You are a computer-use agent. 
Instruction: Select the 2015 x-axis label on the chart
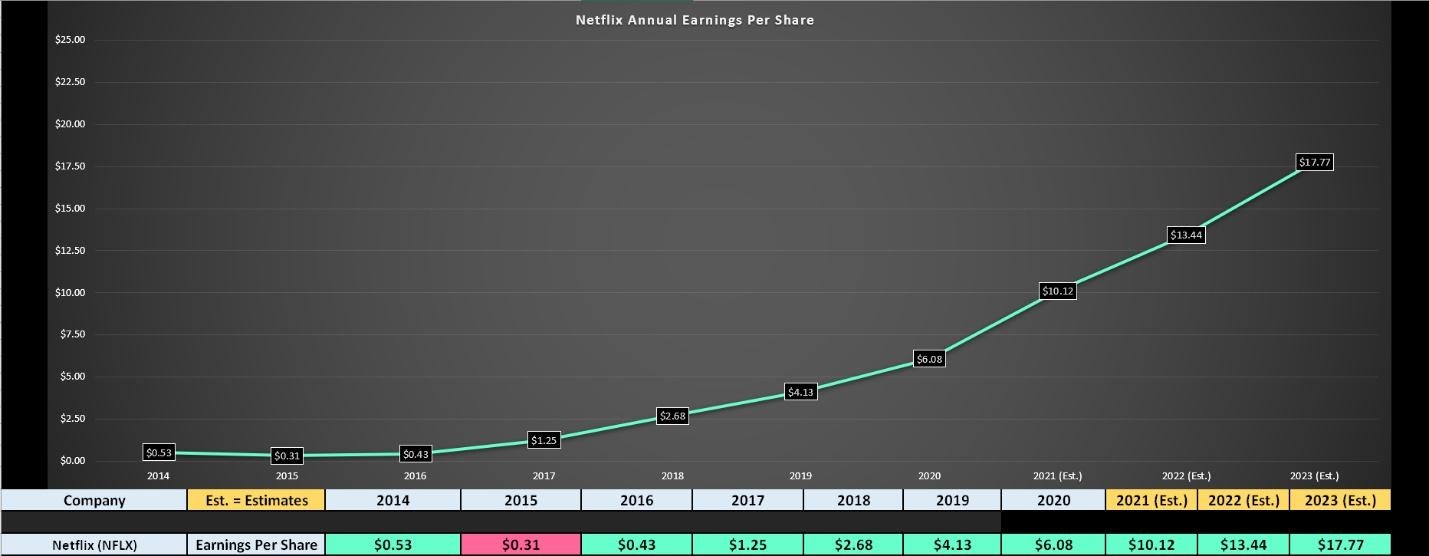pos(287,476)
